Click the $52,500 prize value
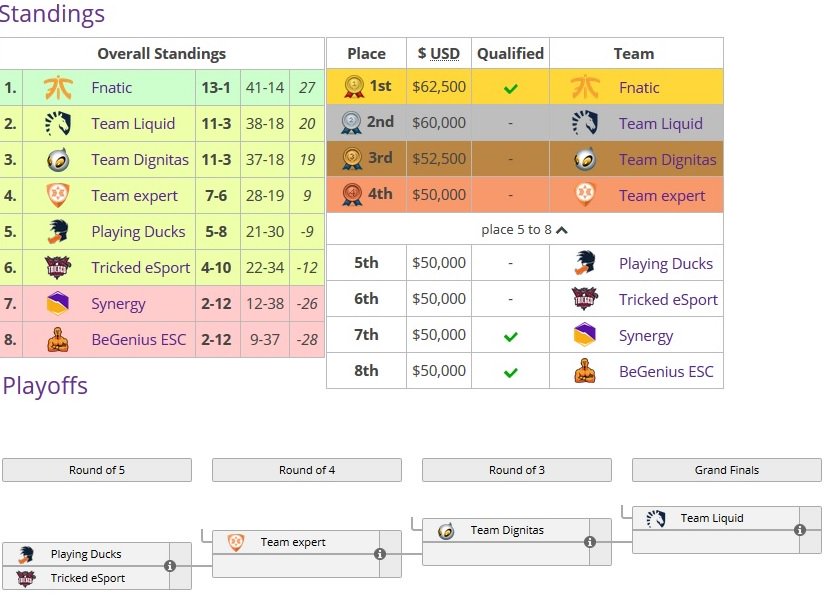The width and height of the screenshot is (830, 597). click(x=439, y=159)
